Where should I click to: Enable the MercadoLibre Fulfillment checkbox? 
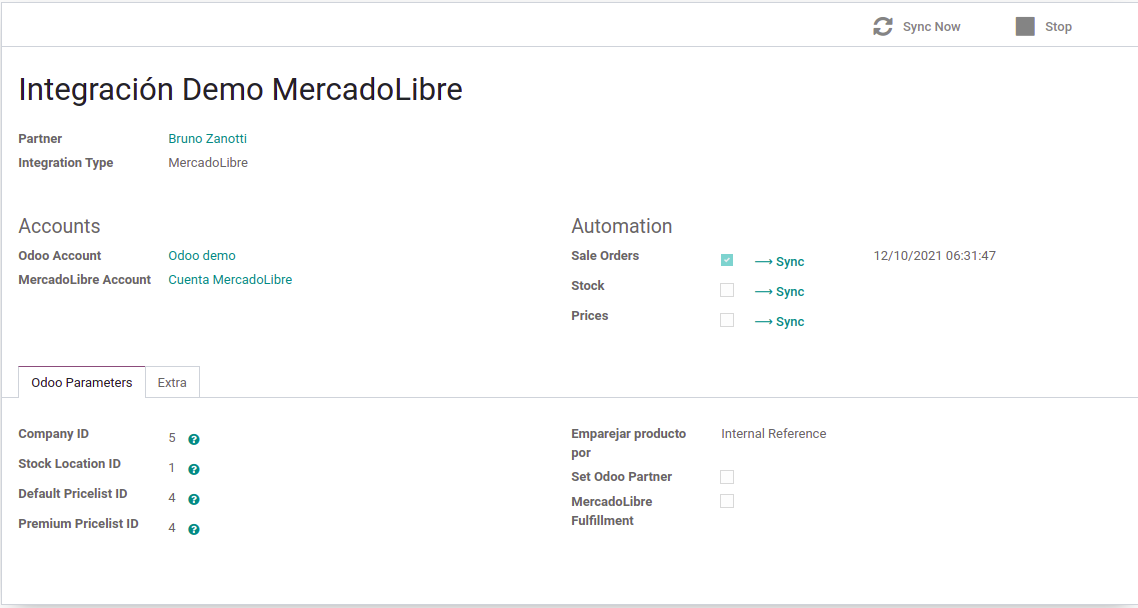point(727,501)
